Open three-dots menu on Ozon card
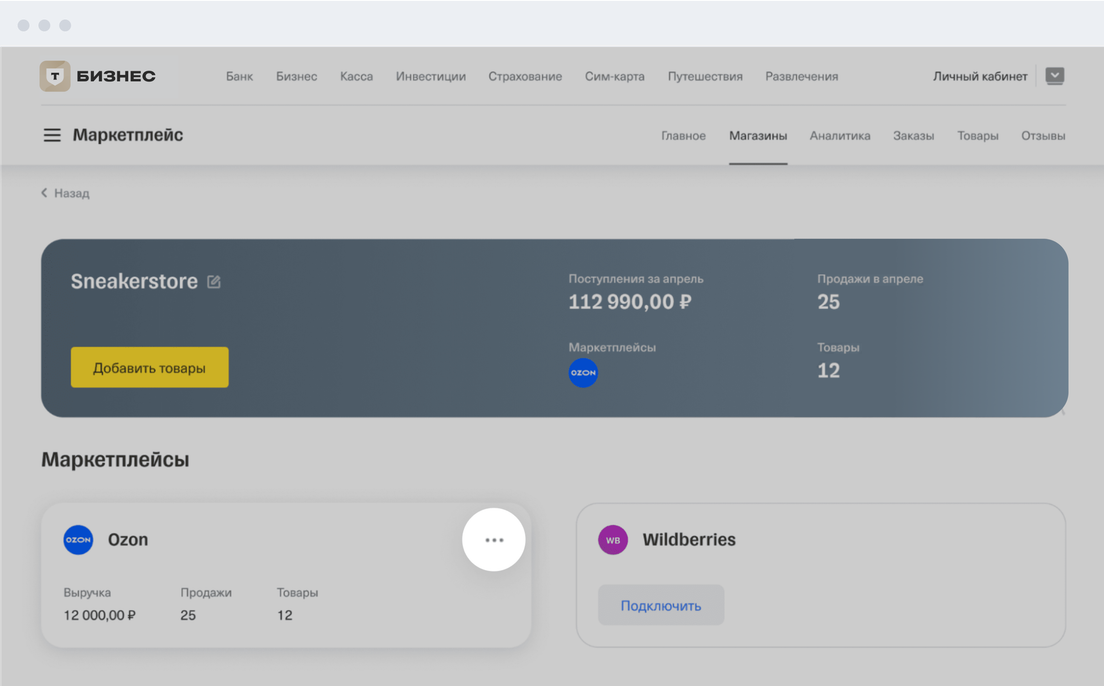The height and width of the screenshot is (686, 1104). [494, 540]
